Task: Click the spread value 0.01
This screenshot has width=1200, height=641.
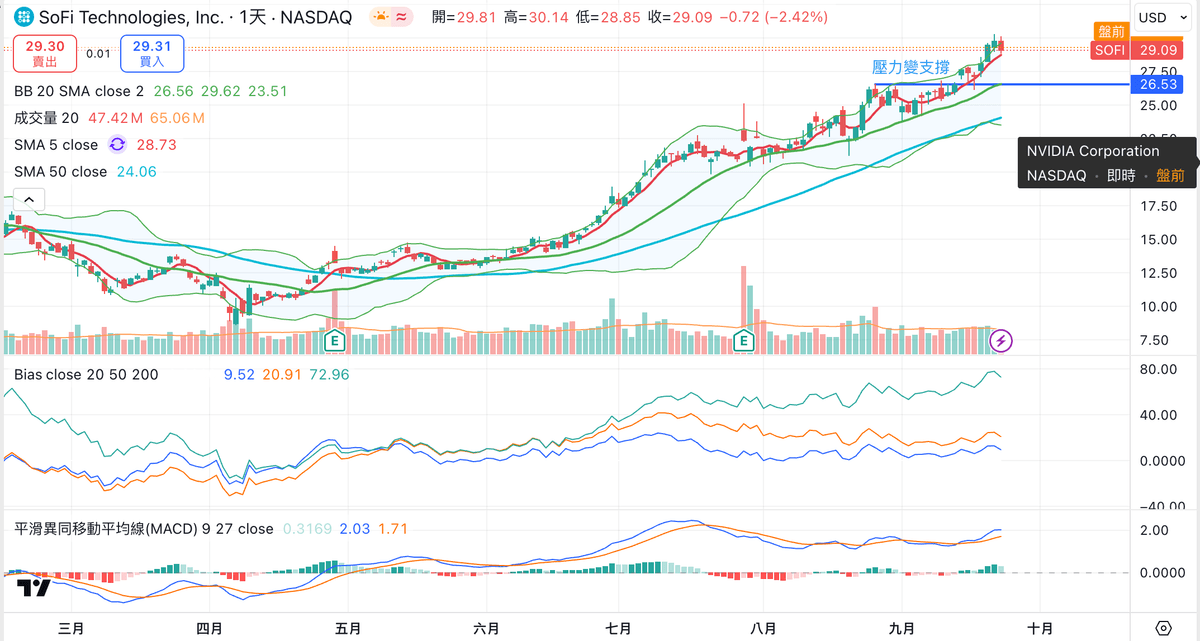Action: [x=98, y=54]
